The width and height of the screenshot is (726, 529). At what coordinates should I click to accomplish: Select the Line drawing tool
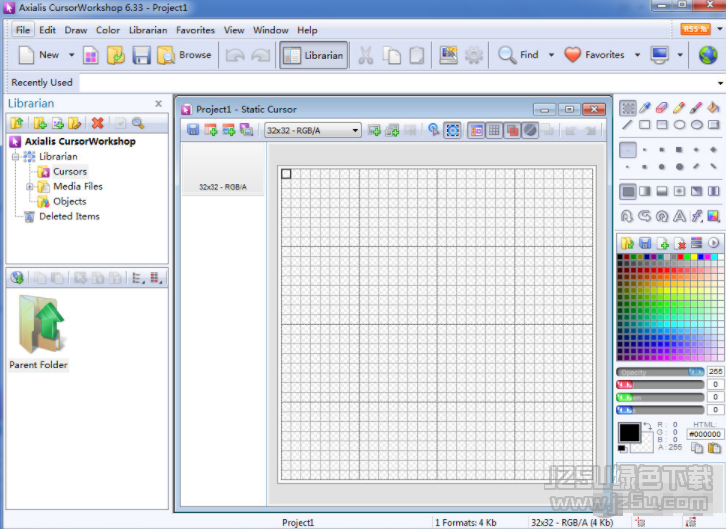627,124
